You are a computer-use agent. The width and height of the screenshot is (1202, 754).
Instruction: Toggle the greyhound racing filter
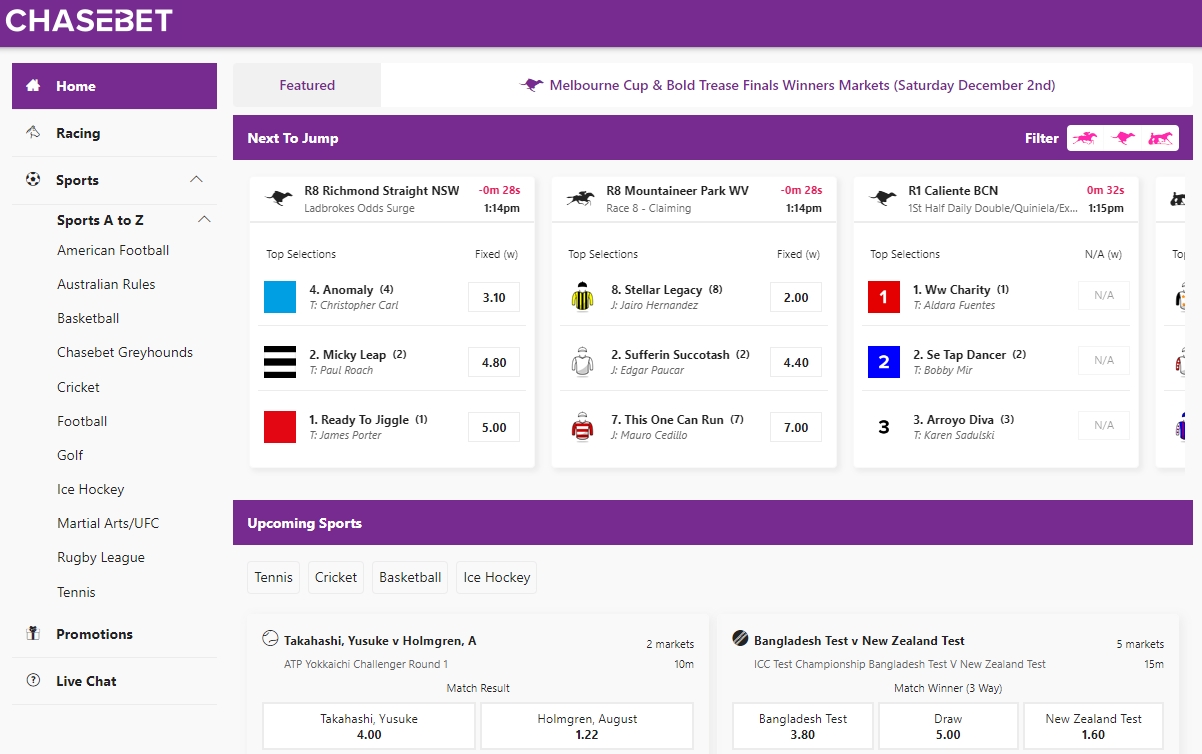(1123, 138)
